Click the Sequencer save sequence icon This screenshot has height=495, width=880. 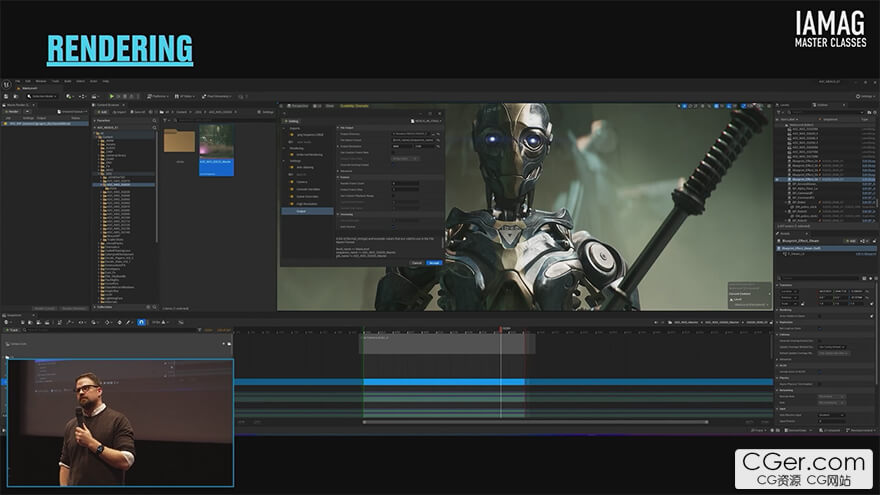coord(22,322)
